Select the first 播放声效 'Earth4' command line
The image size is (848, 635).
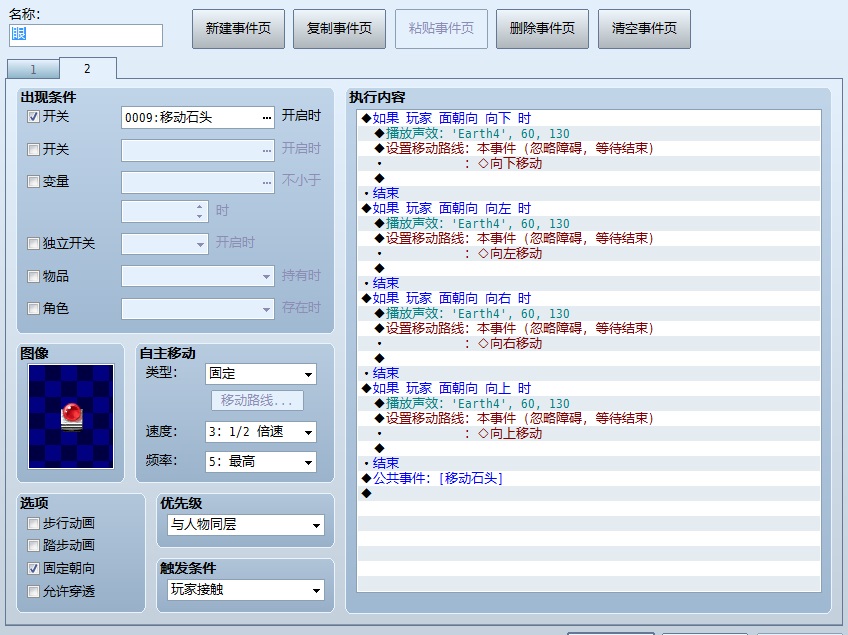tap(589, 133)
